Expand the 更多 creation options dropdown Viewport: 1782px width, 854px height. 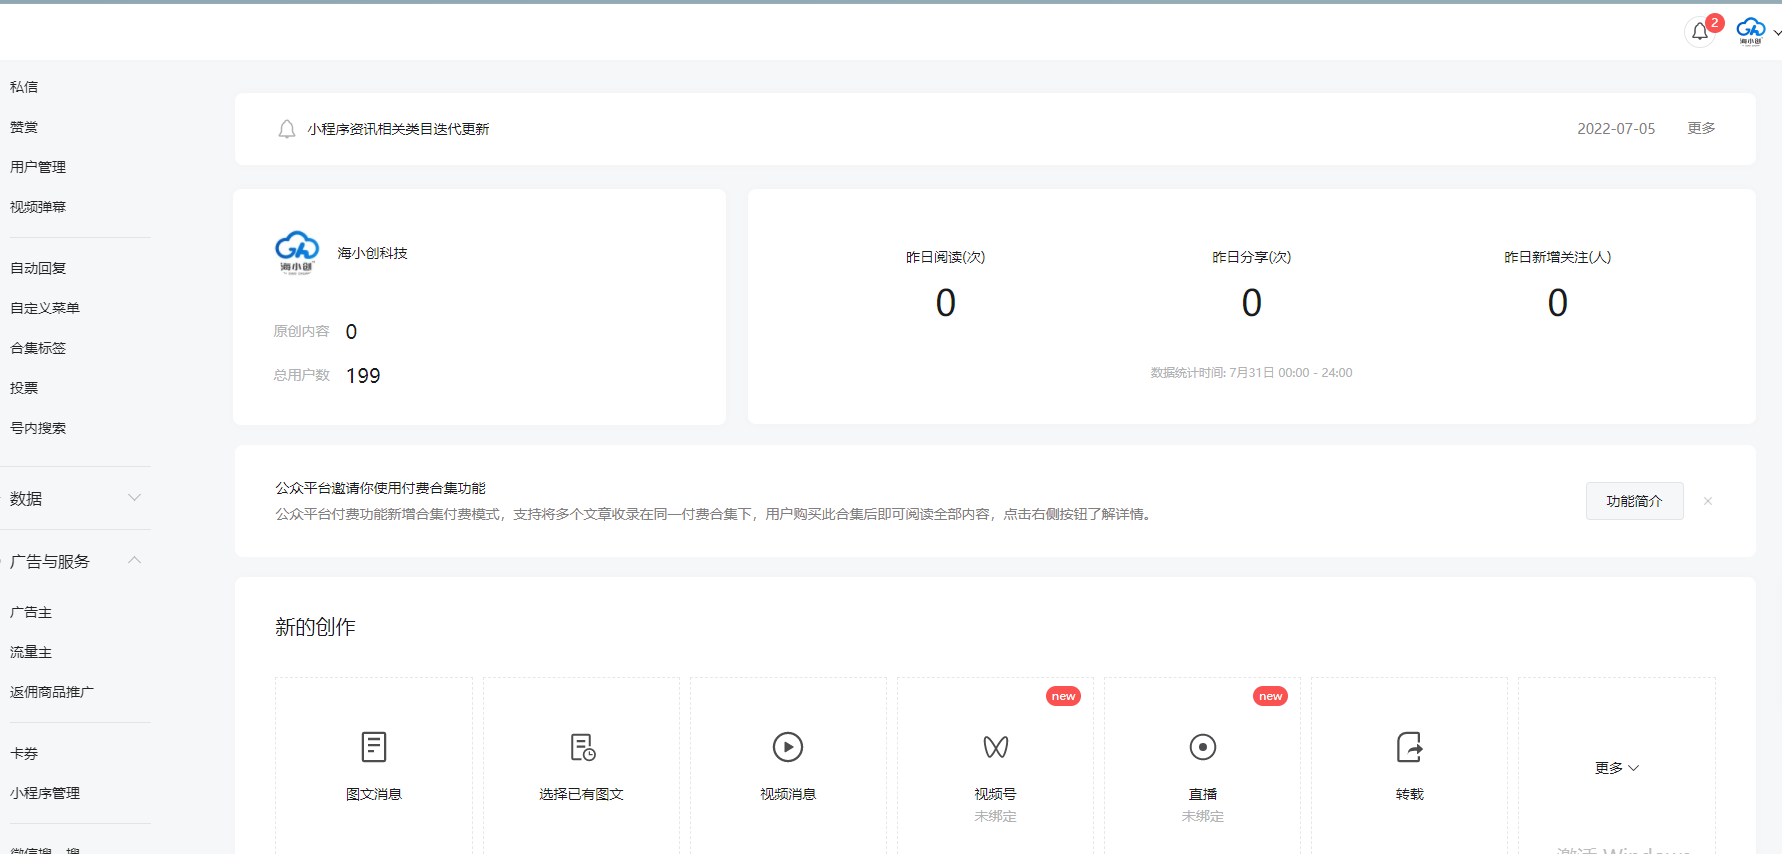tap(1616, 768)
